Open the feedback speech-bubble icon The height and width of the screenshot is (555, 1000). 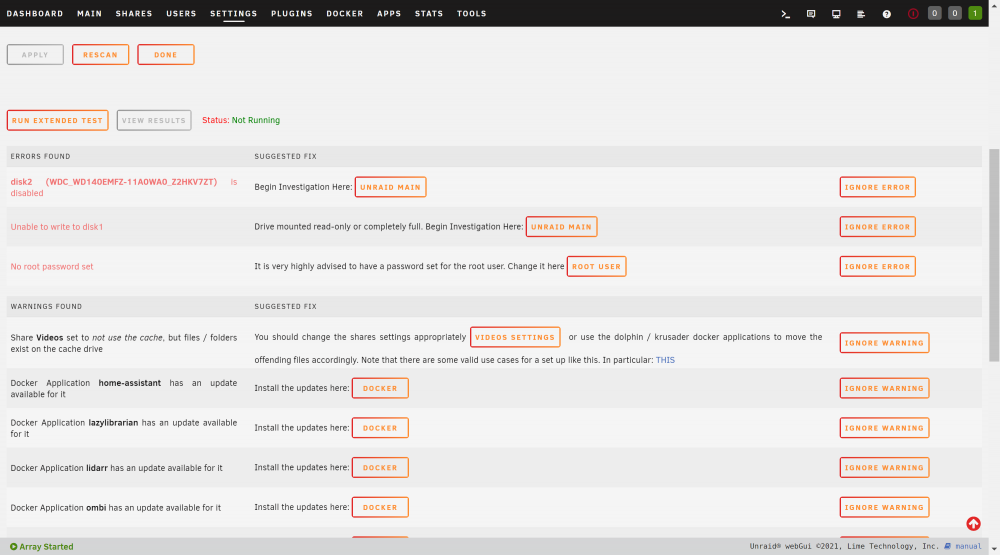tap(811, 14)
